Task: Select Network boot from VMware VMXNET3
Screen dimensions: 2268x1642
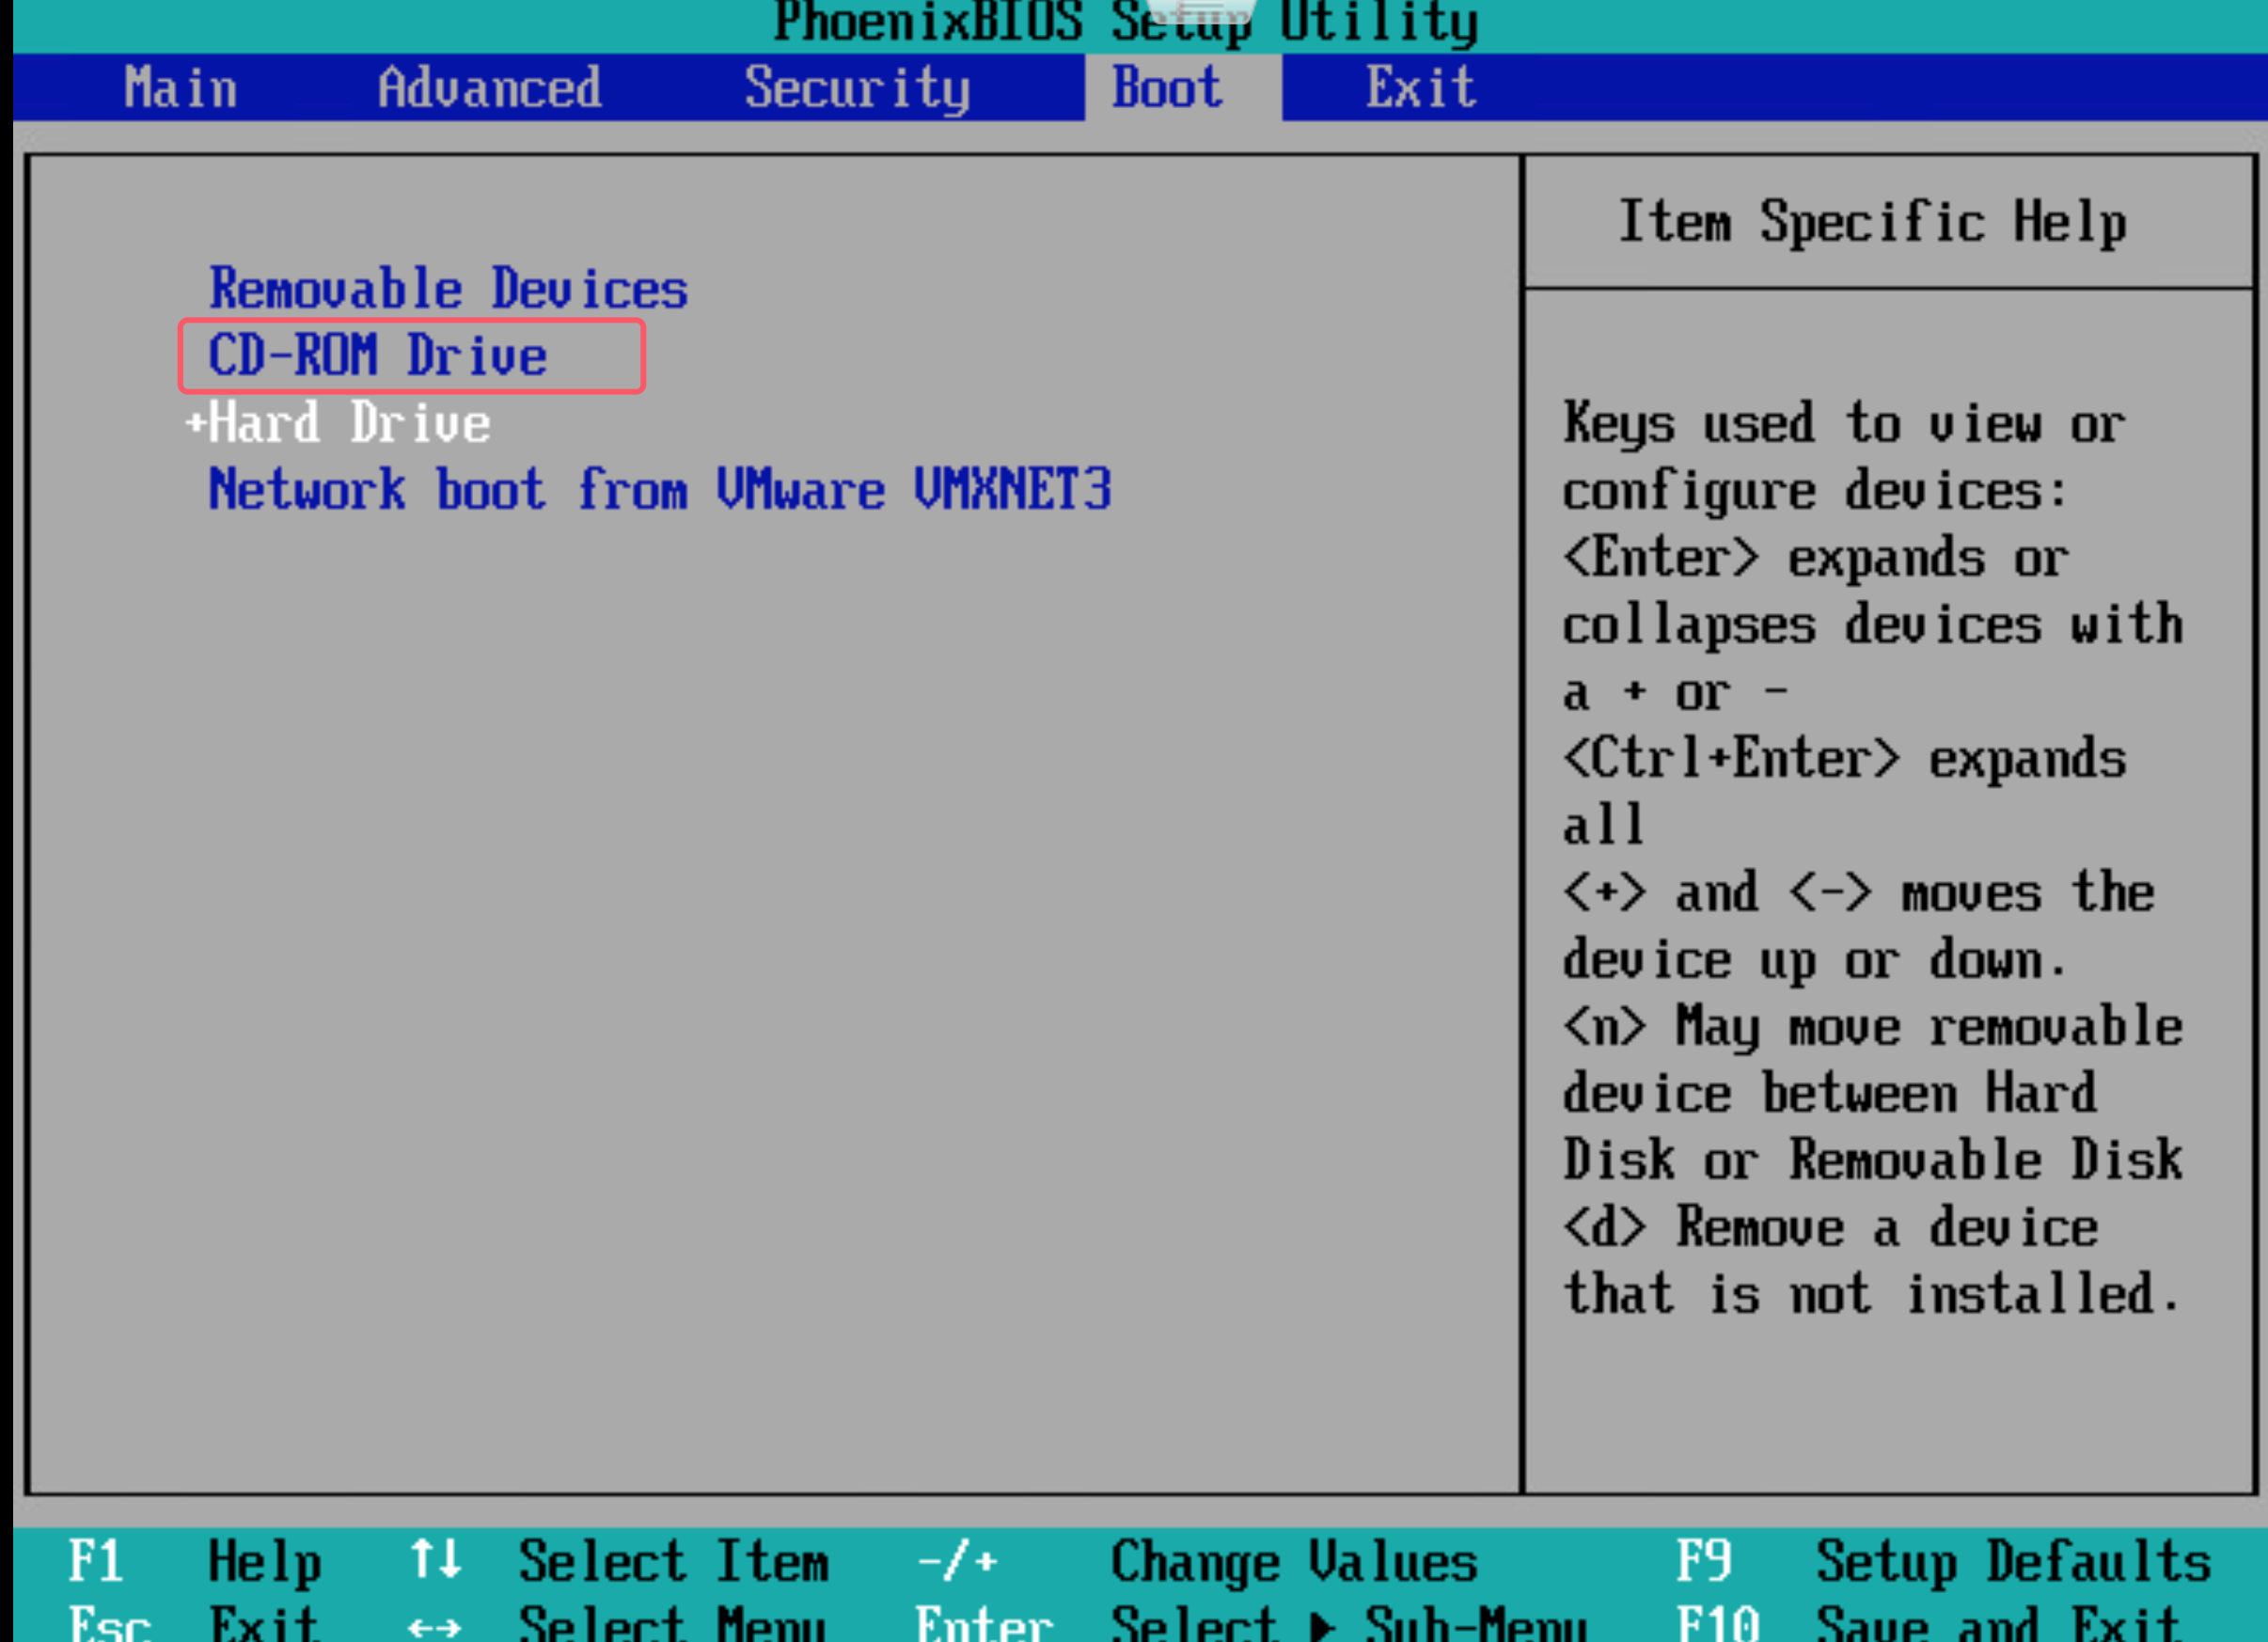Action: point(659,490)
